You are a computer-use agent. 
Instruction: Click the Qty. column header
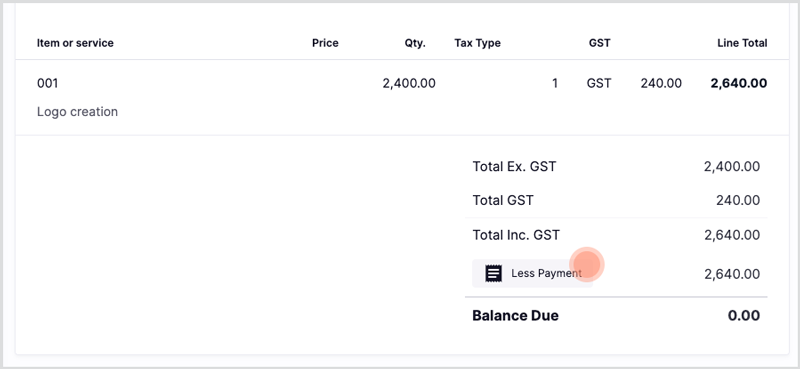point(415,43)
